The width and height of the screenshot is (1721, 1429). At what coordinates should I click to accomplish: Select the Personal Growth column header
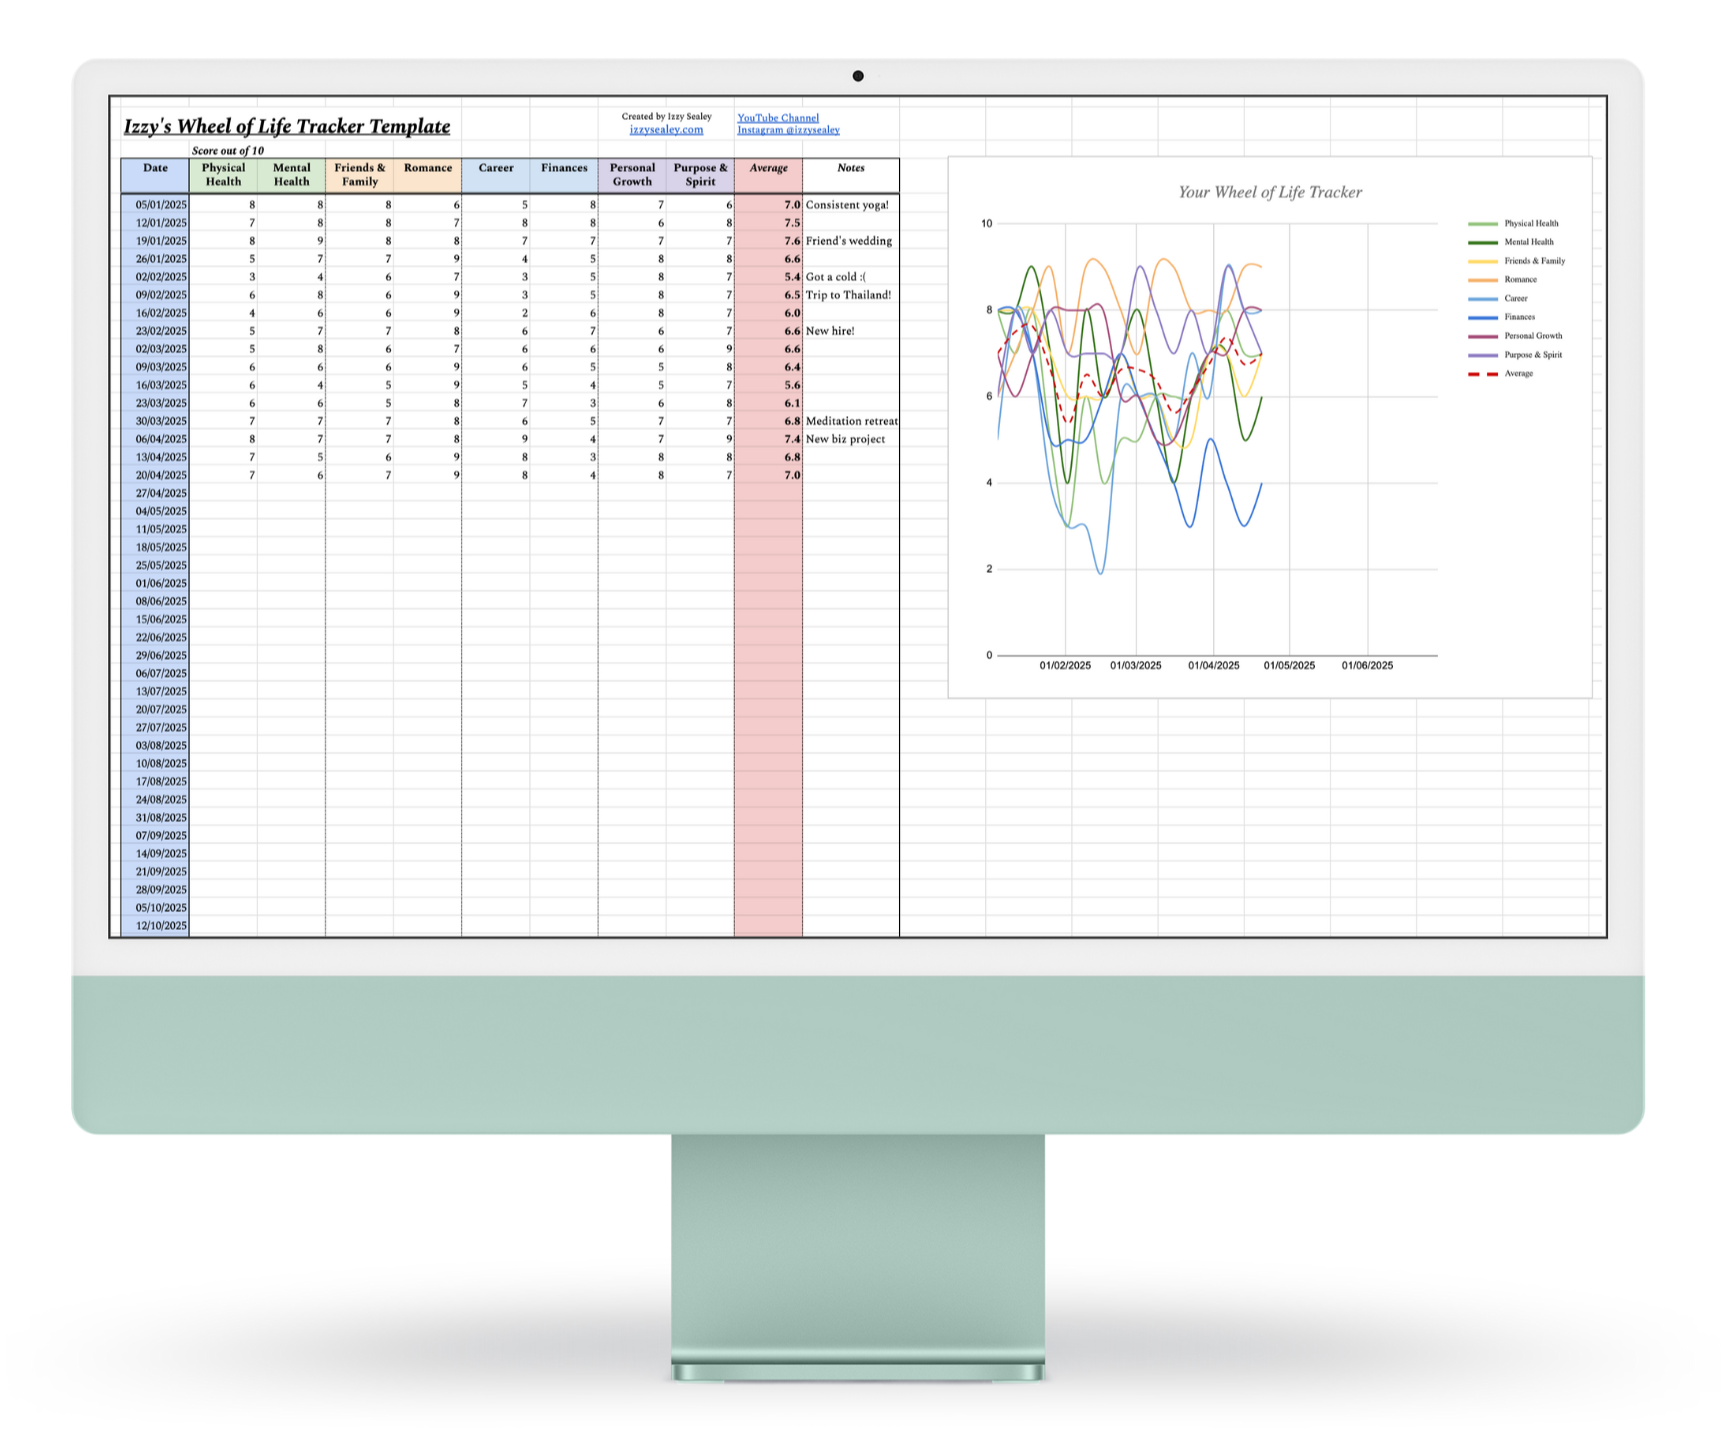(x=632, y=175)
